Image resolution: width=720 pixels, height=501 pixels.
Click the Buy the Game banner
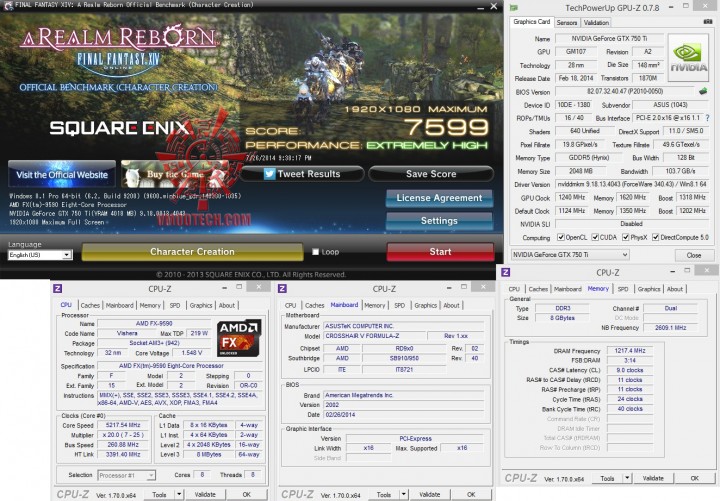174,174
